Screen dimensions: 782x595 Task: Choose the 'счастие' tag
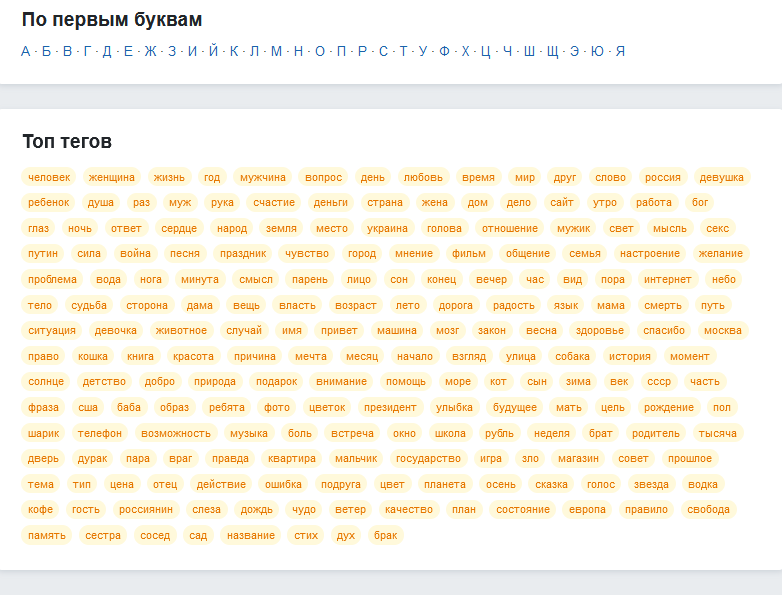click(274, 202)
